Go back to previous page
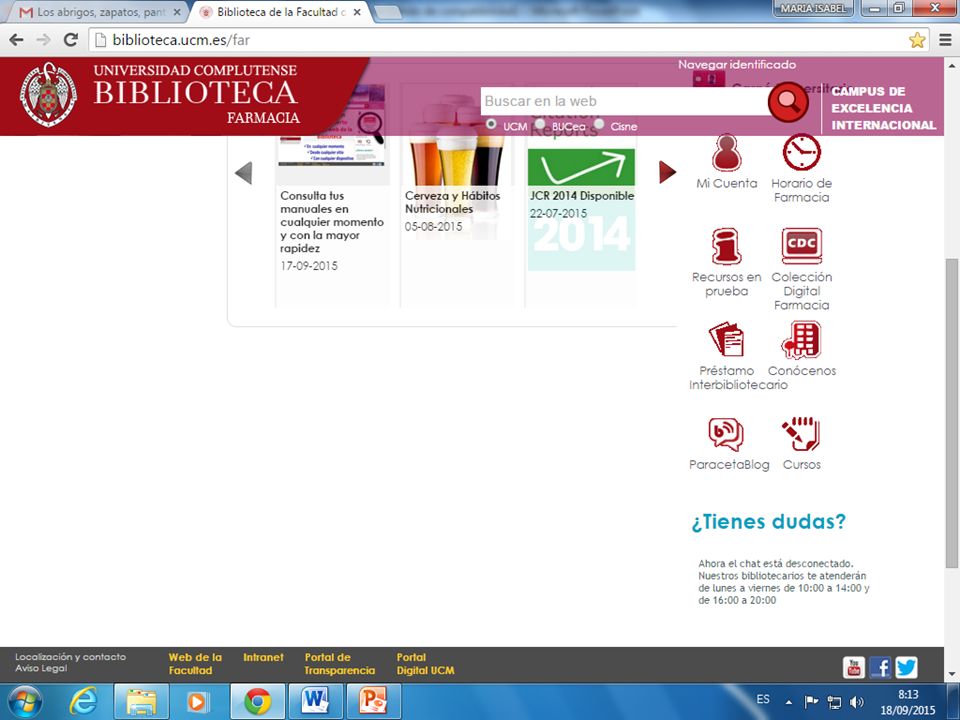 point(17,40)
